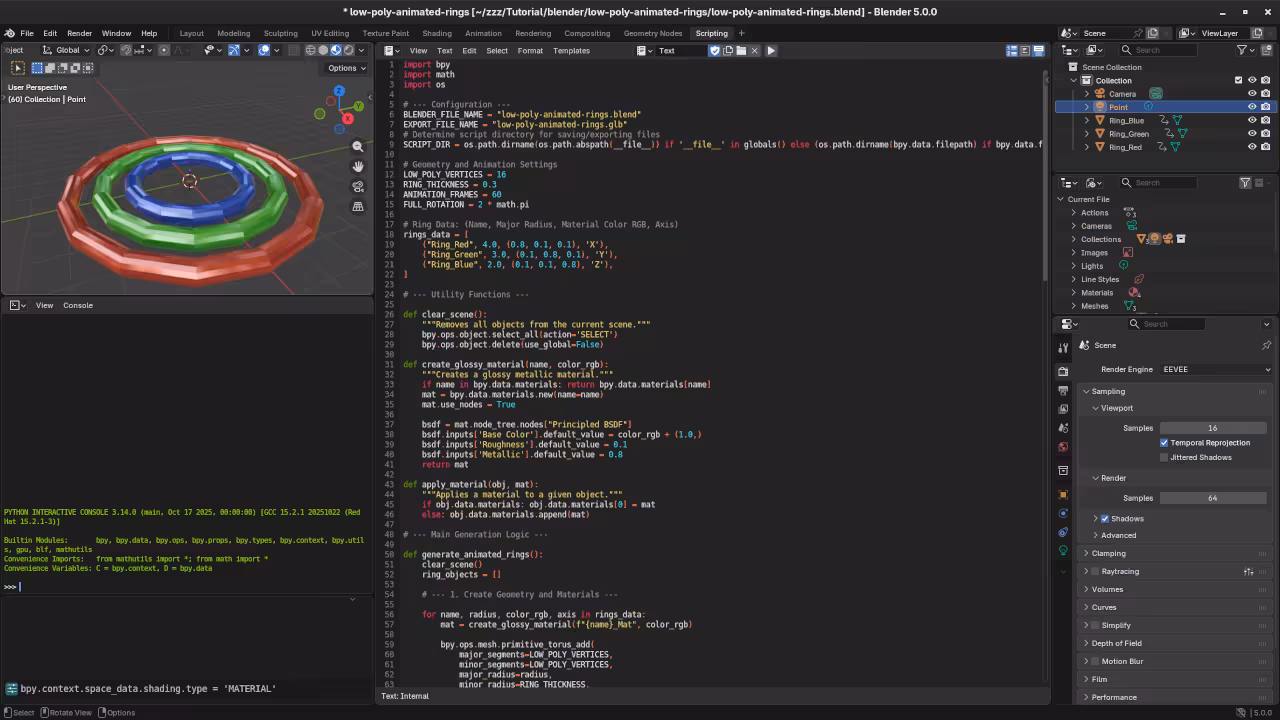Adjust the Viewport Samples value slider
Image resolution: width=1280 pixels, height=720 pixels.
[1212, 428]
